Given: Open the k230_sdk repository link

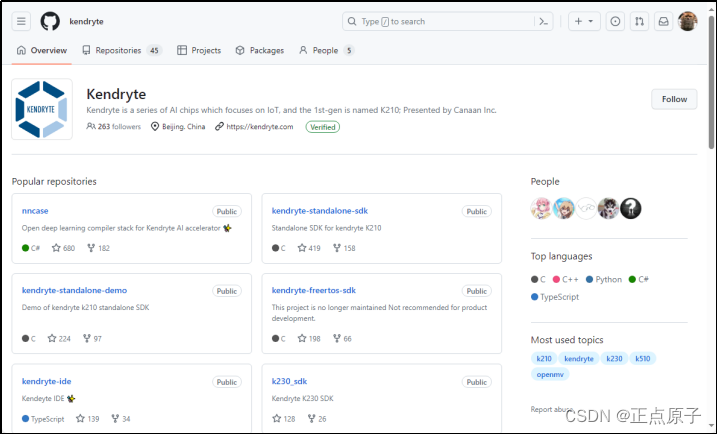Looking at the screenshot, I should 289,381.
